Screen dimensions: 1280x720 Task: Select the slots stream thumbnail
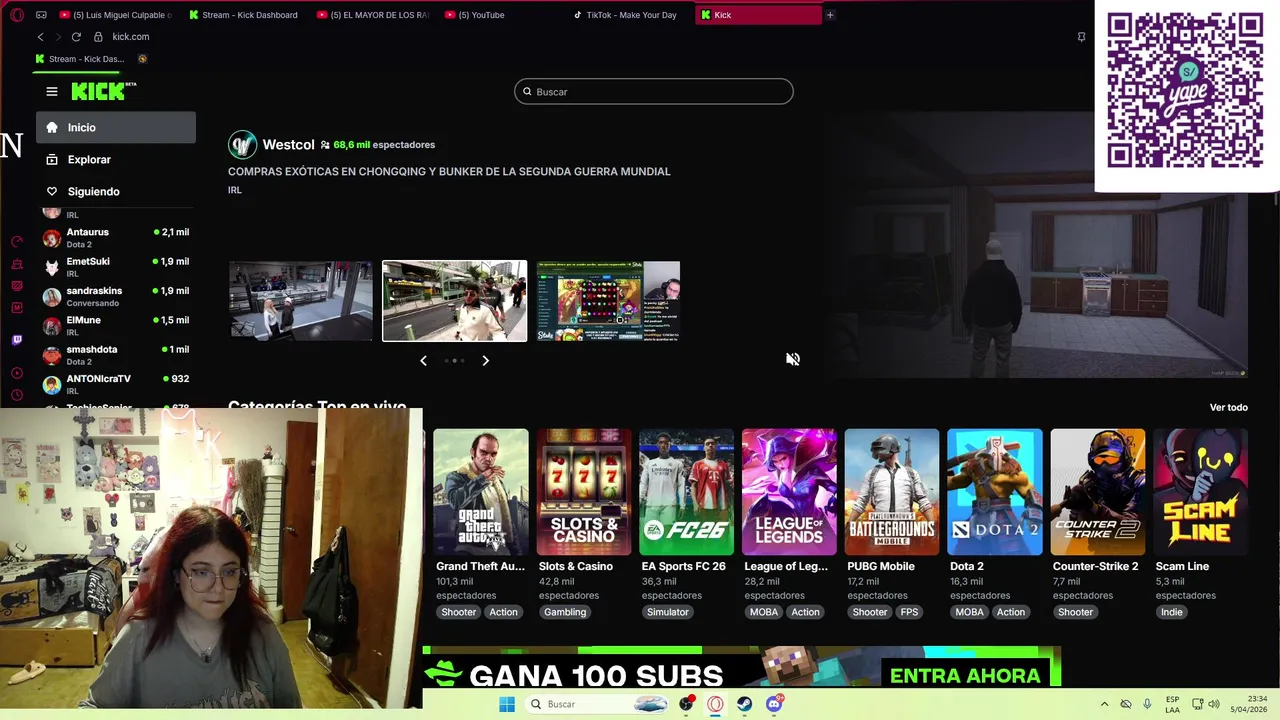pos(608,301)
